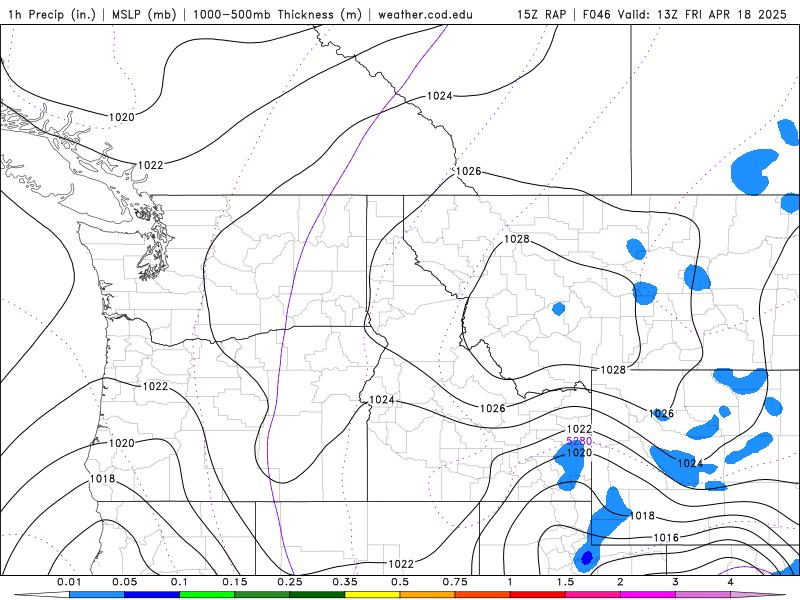
Task: Pick the dark blue 0.05–0.1 legend swatch
Action: tap(152, 595)
